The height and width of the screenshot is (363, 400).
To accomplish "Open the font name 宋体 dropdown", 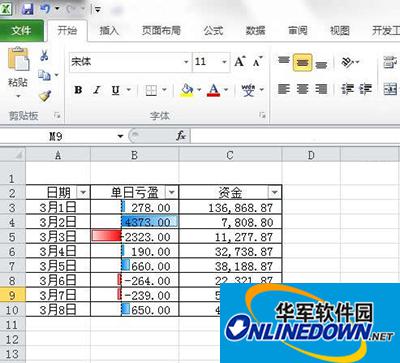I will coord(186,62).
